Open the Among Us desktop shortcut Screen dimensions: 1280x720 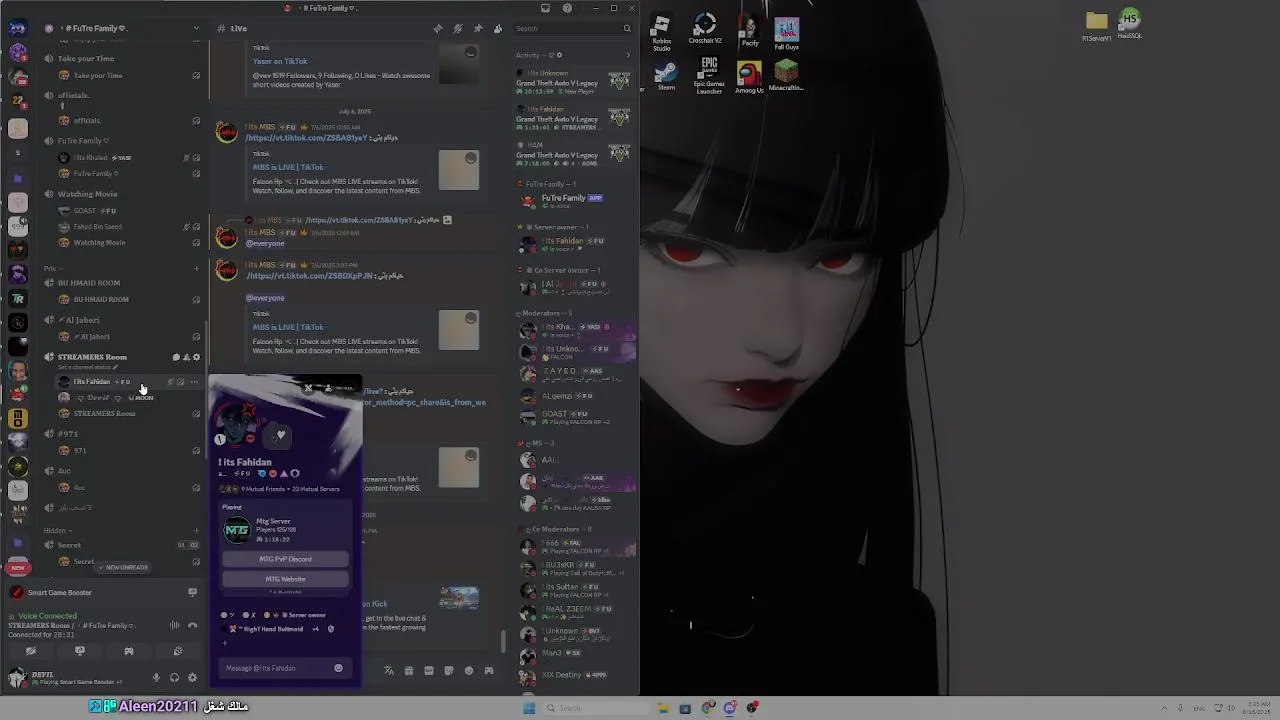pyautogui.click(x=749, y=77)
